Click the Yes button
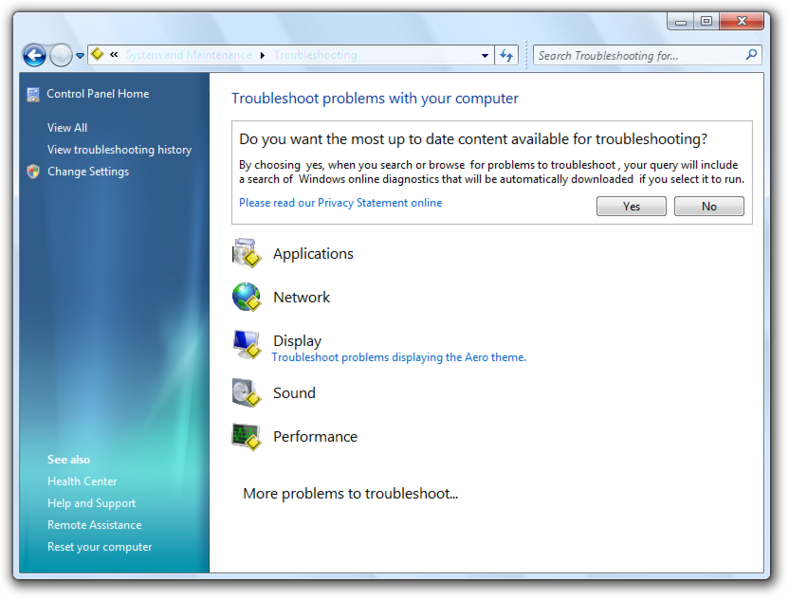The width and height of the screenshot is (789, 599). point(632,206)
